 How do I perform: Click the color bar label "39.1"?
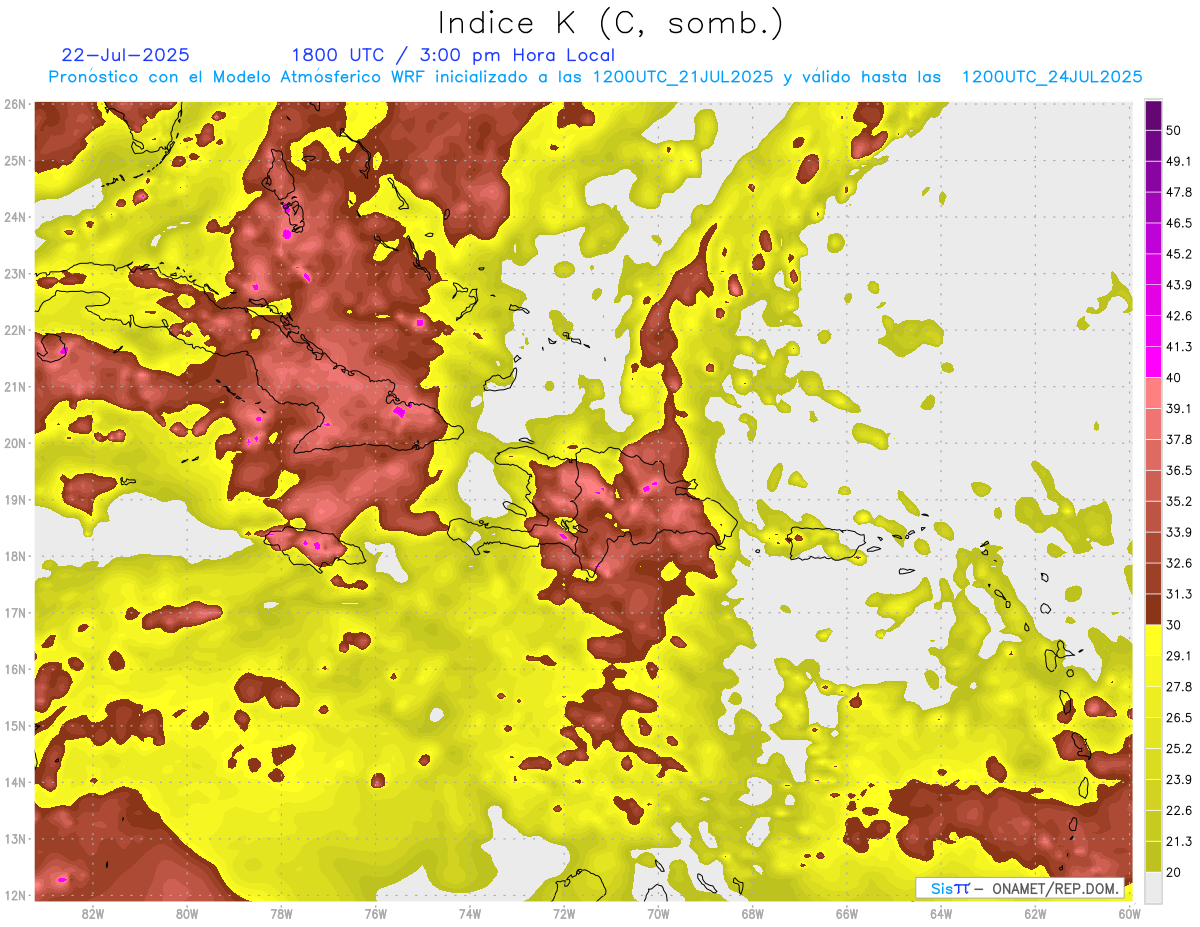point(1178,409)
